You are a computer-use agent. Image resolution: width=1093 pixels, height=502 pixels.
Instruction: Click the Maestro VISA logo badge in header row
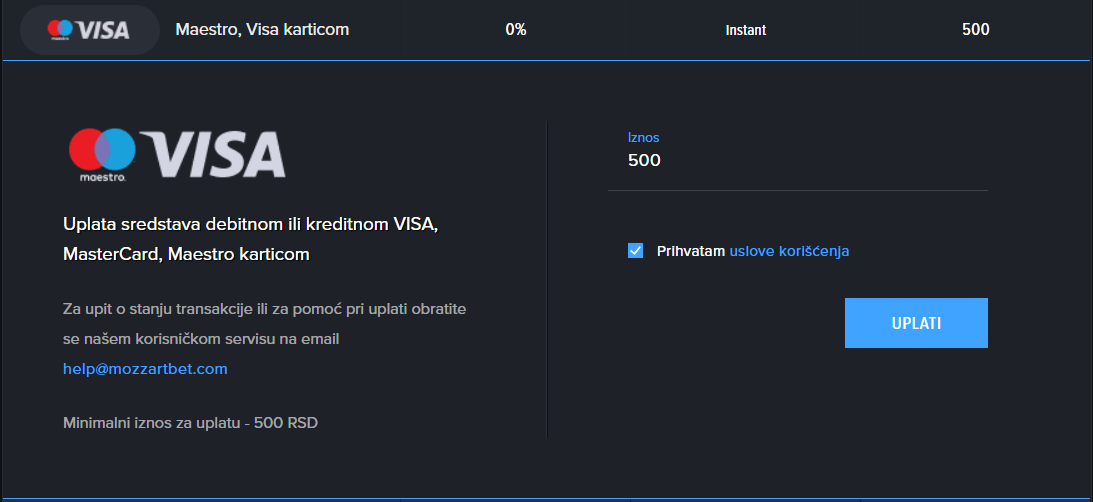click(89, 30)
